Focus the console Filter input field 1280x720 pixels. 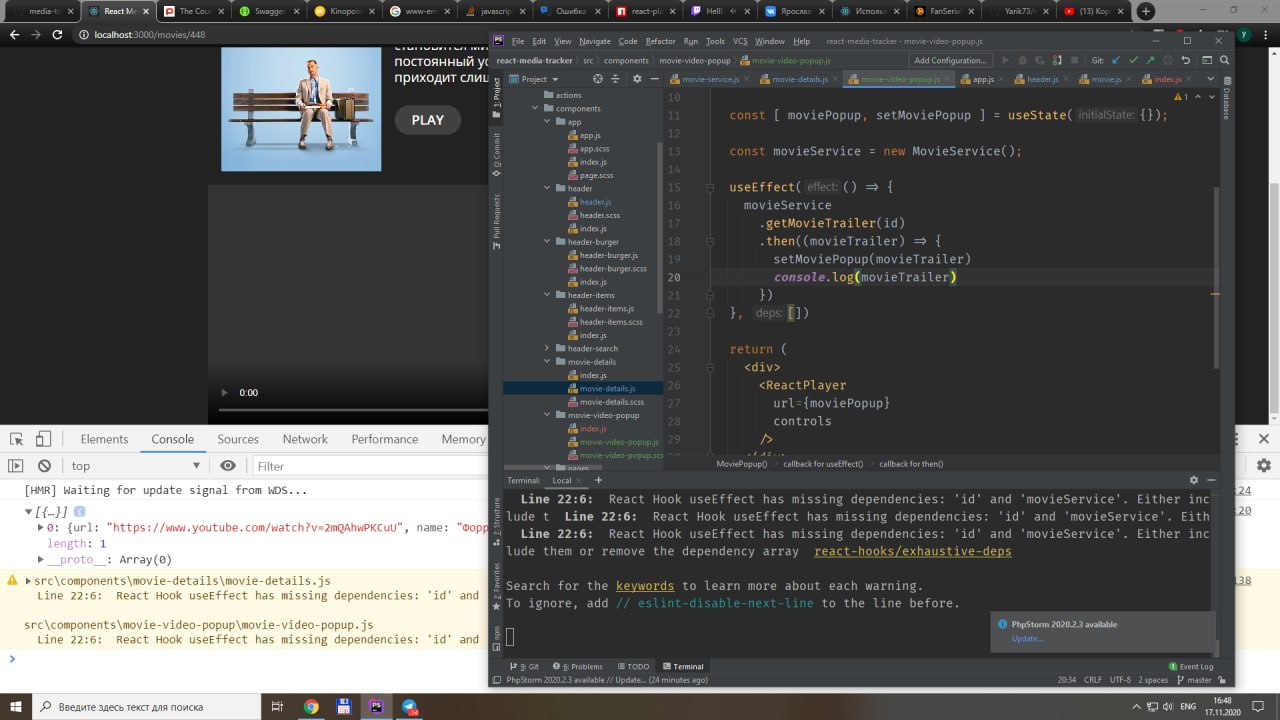(368, 466)
